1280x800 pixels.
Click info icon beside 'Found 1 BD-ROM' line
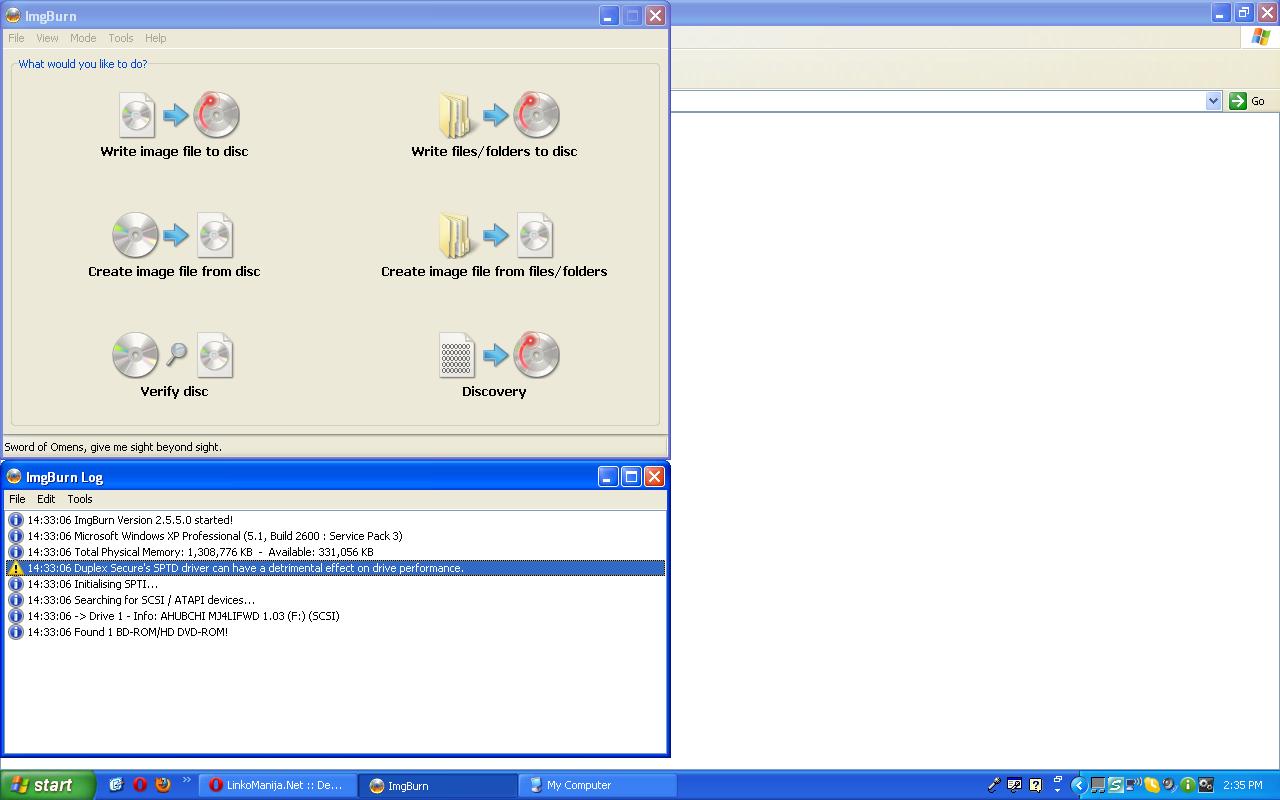15,632
